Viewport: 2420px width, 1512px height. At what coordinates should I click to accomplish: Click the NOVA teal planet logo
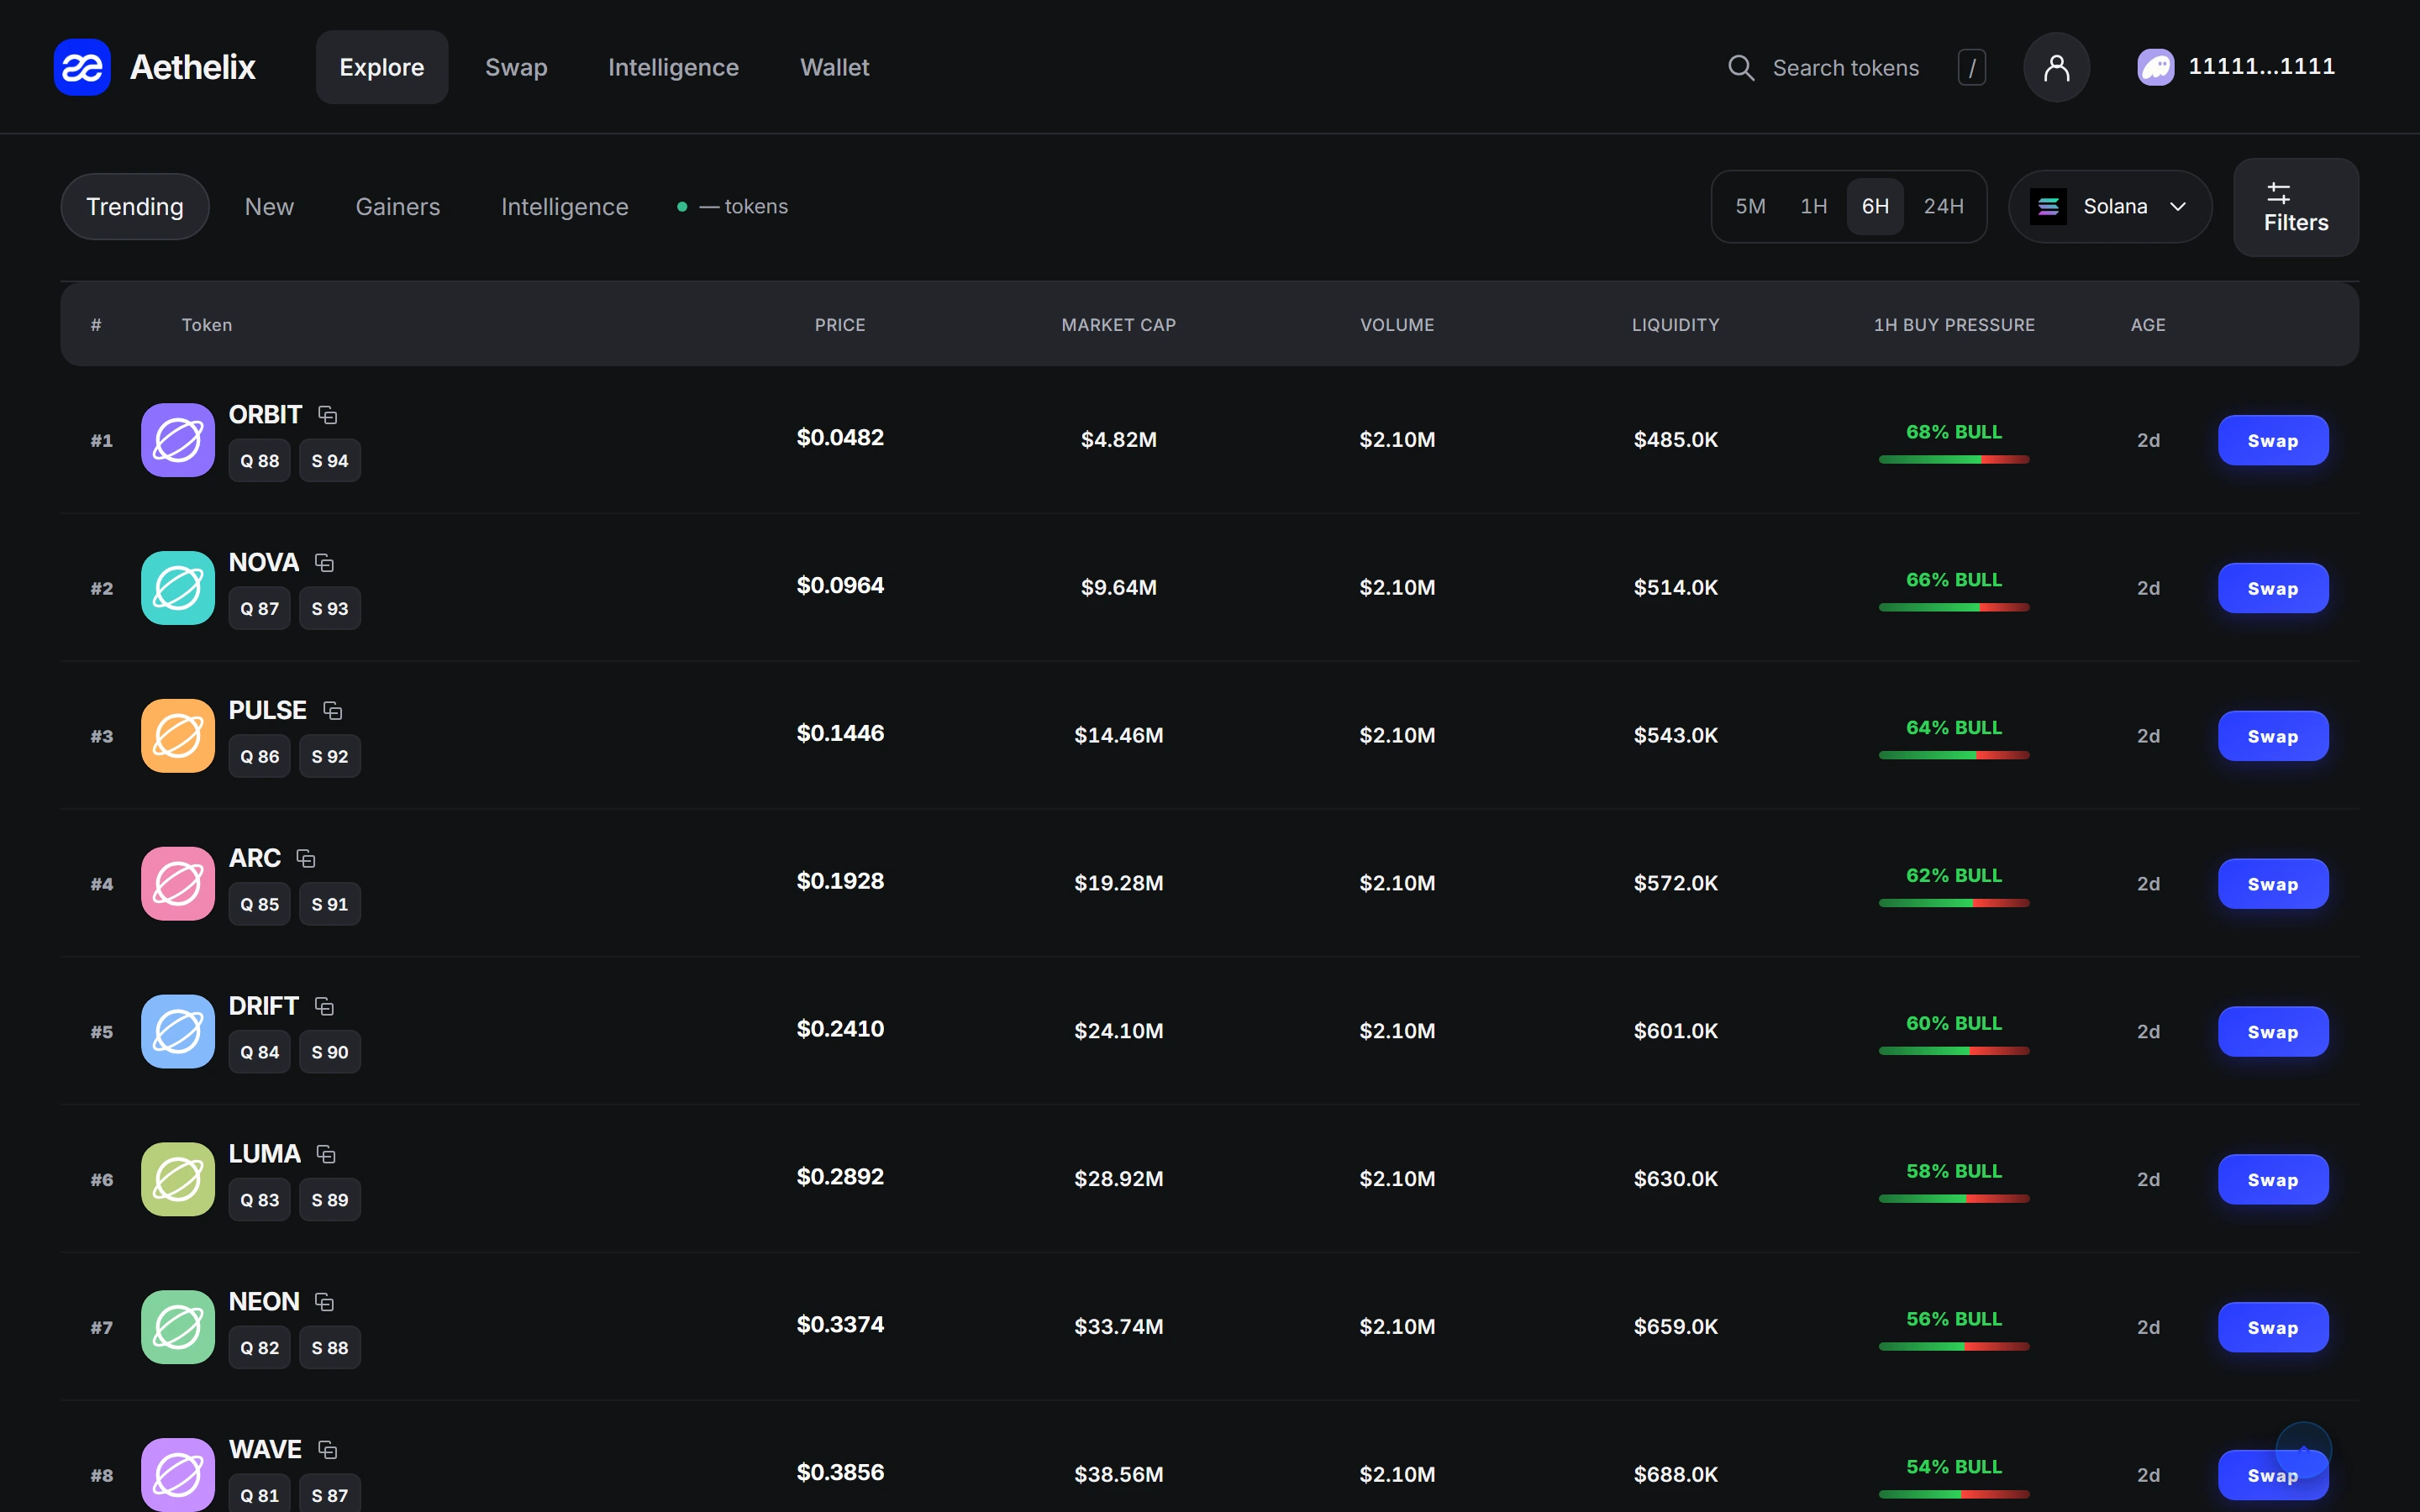click(178, 588)
